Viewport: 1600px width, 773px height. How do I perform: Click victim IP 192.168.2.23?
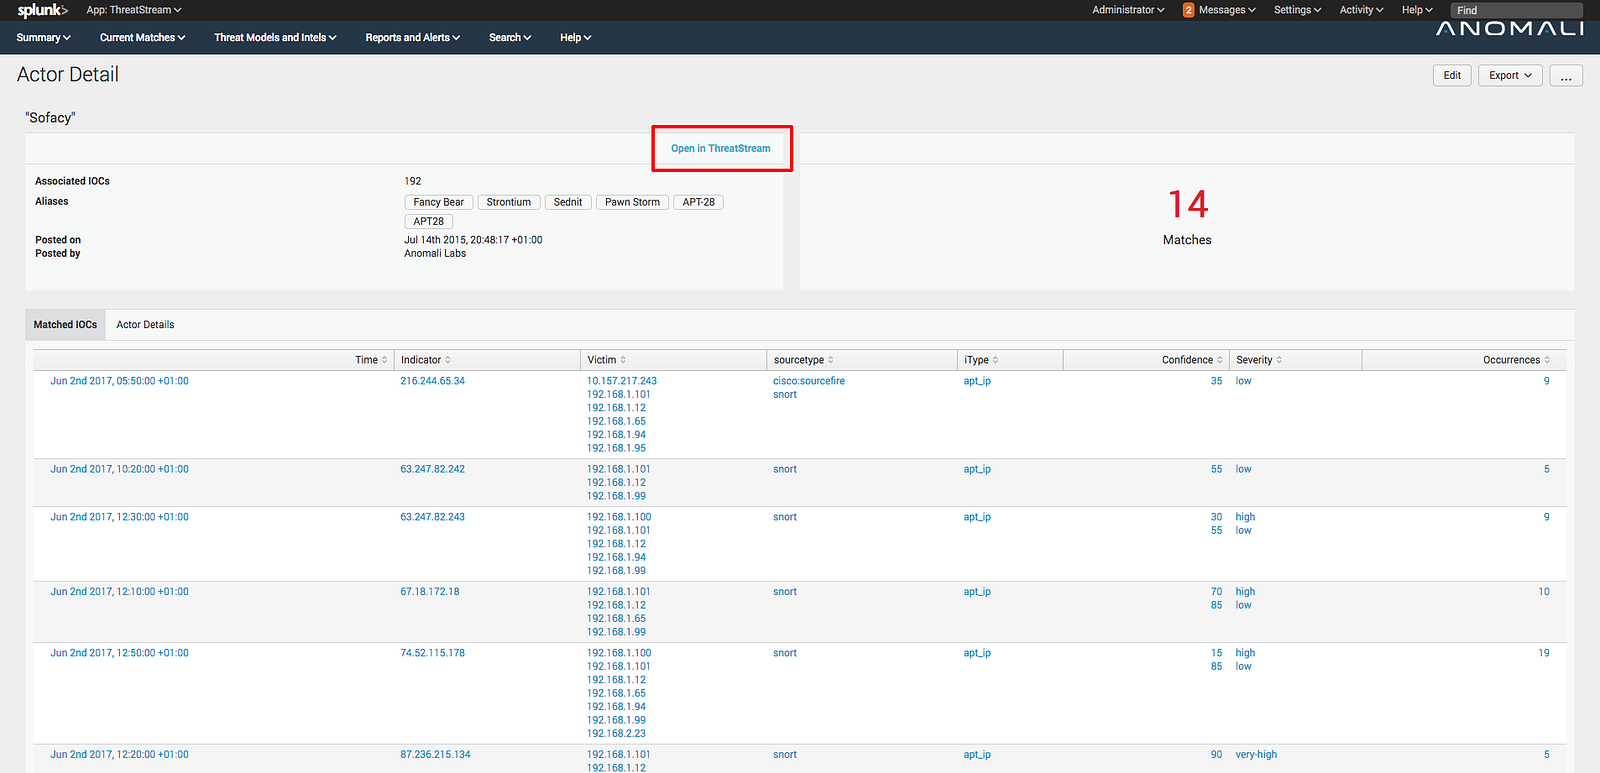[616, 734]
